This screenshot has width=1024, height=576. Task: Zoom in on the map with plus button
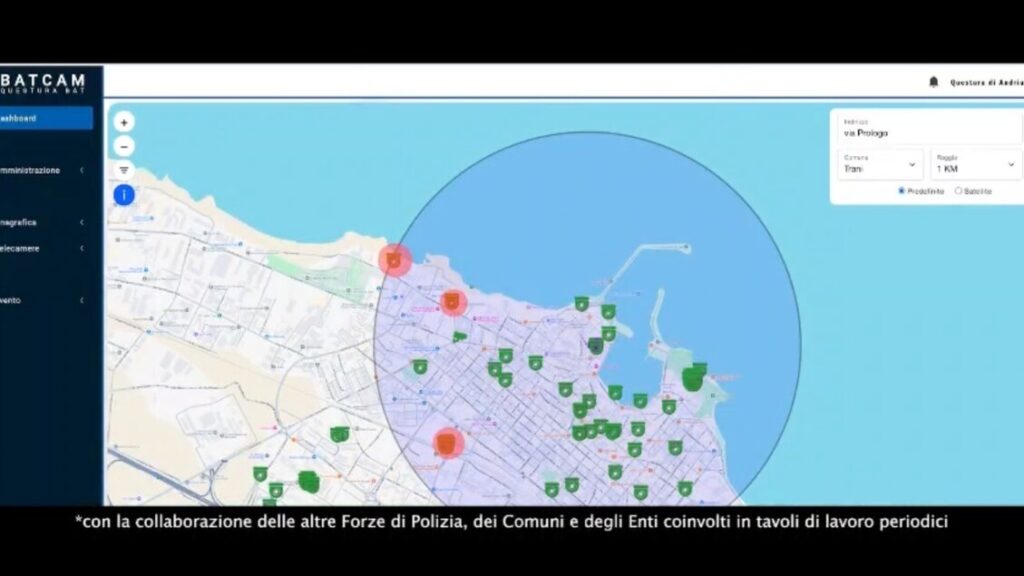point(124,122)
